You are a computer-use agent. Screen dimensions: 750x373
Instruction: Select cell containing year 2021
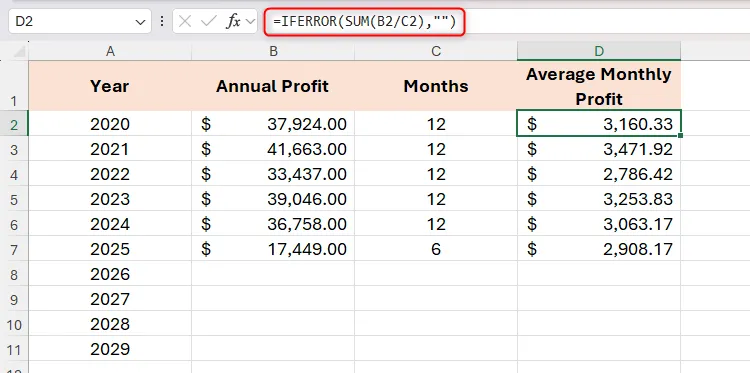[x=110, y=149]
